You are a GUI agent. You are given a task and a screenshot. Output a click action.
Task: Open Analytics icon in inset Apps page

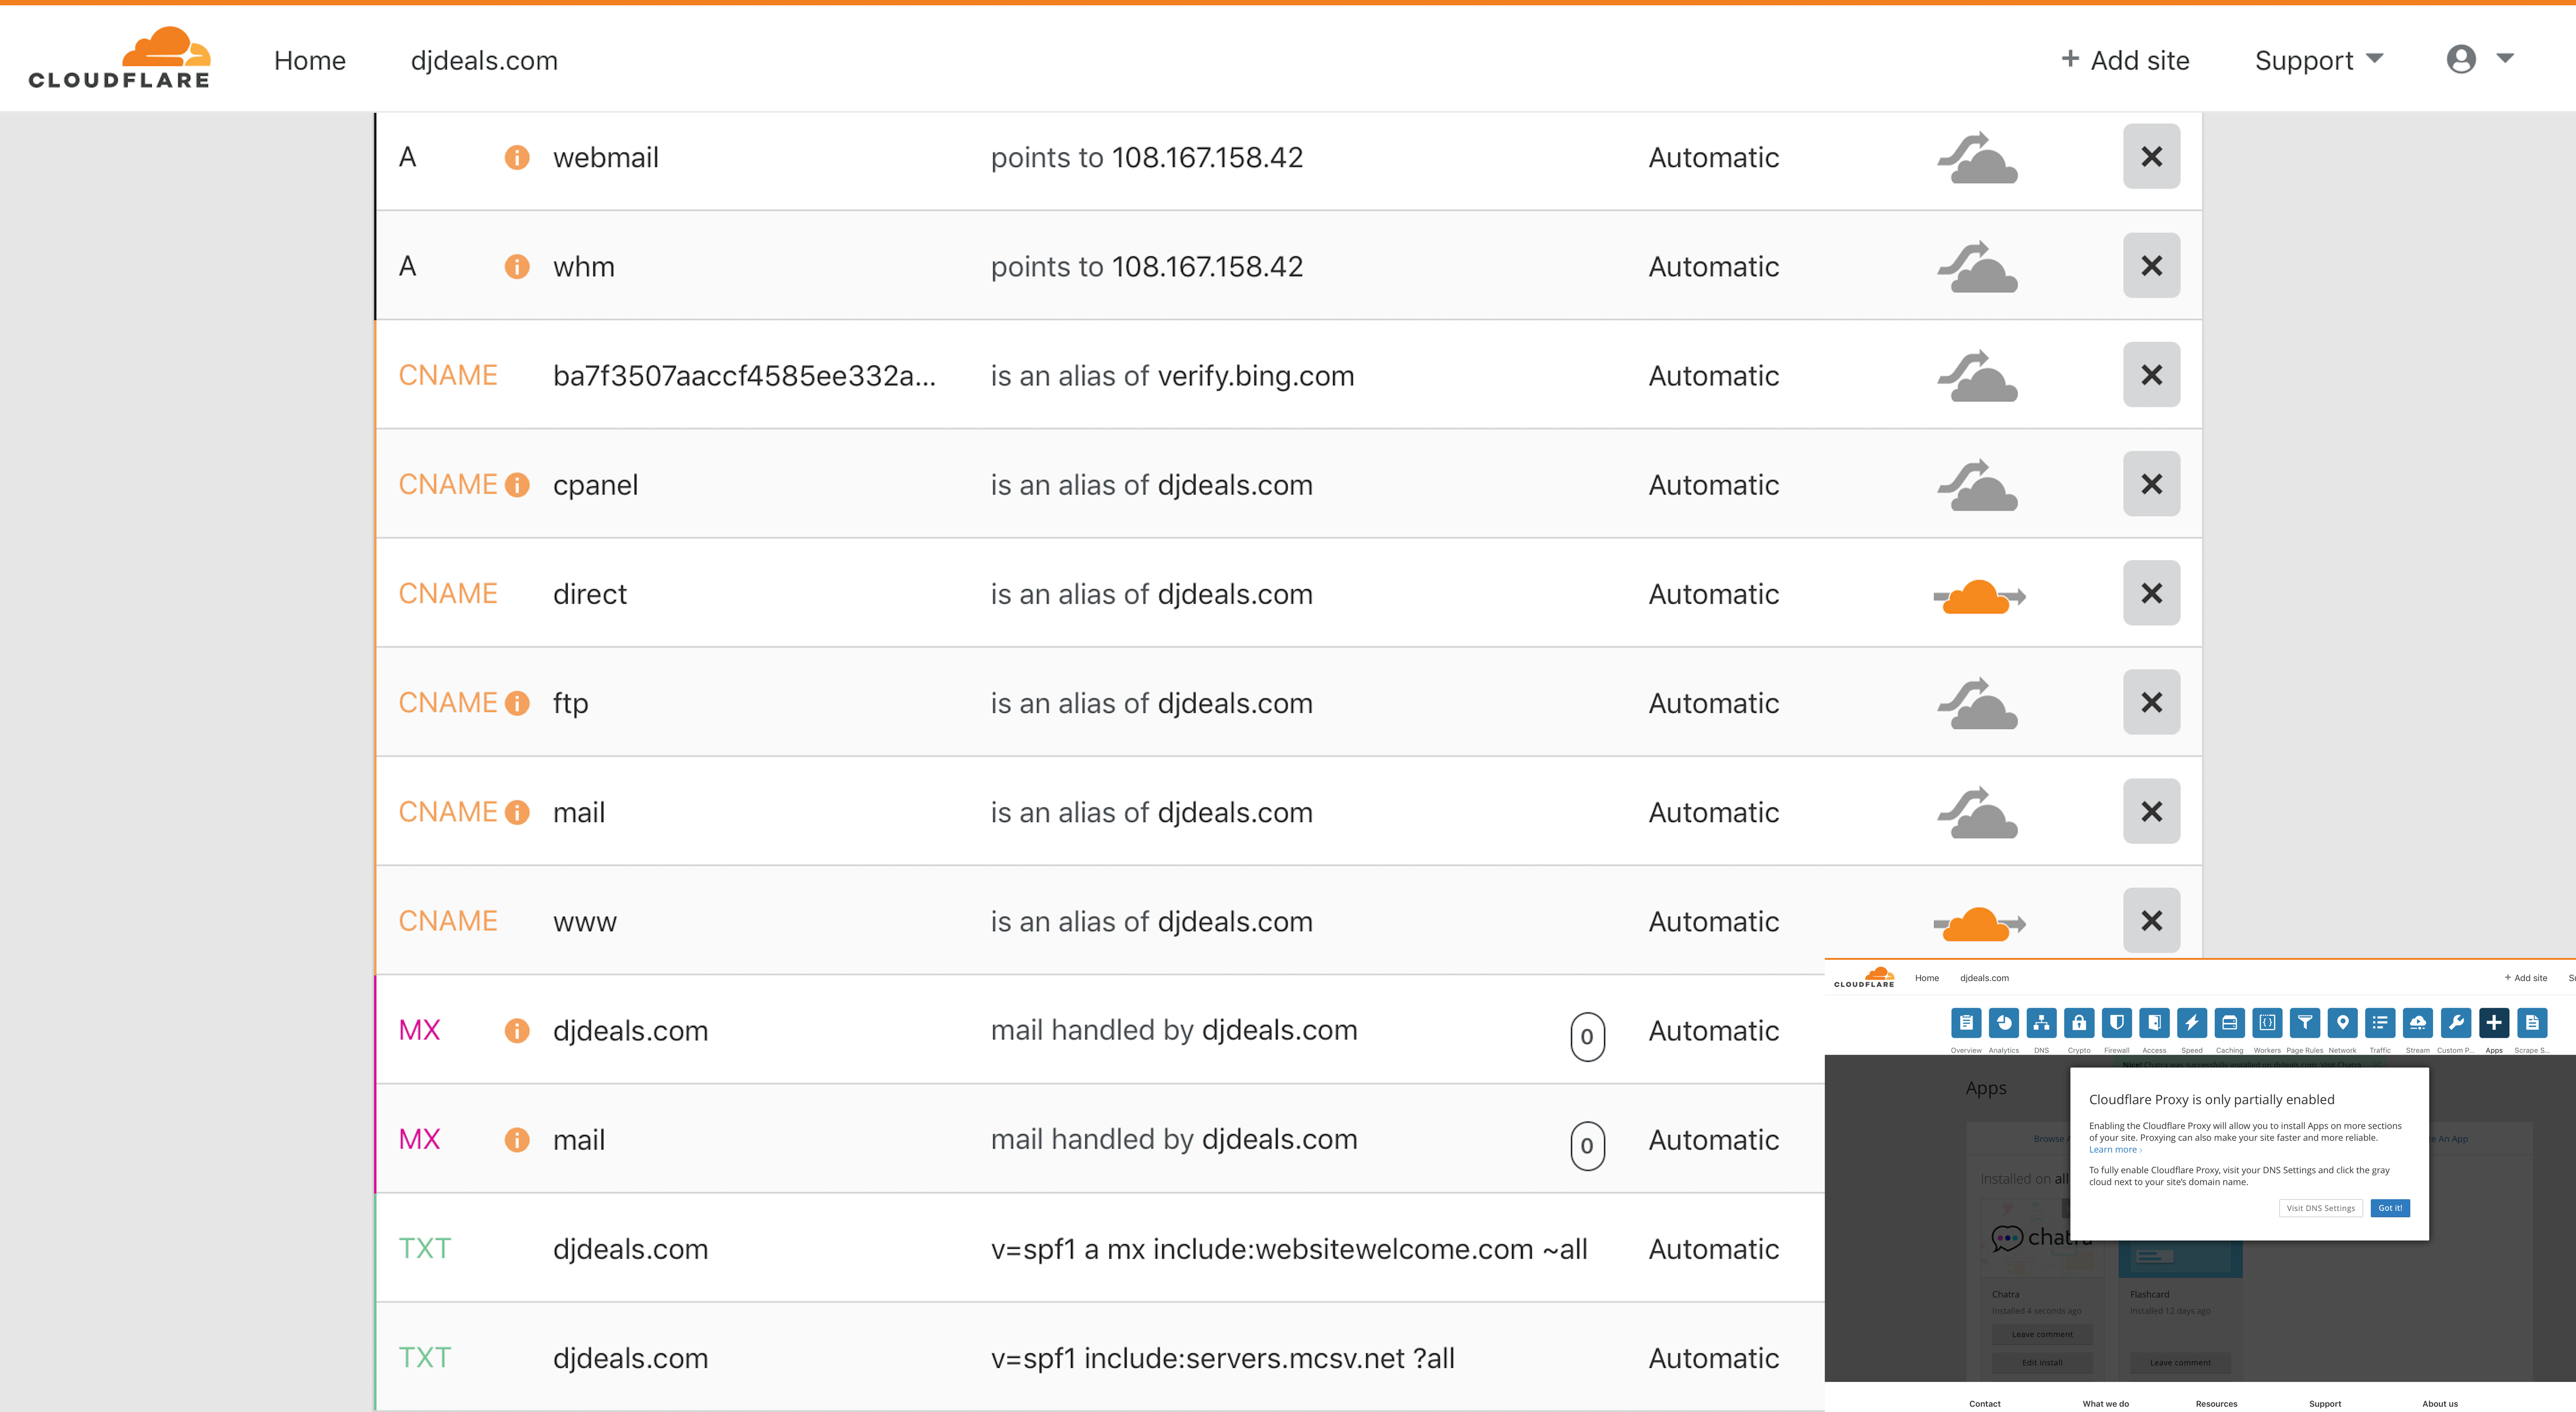tap(2004, 1023)
